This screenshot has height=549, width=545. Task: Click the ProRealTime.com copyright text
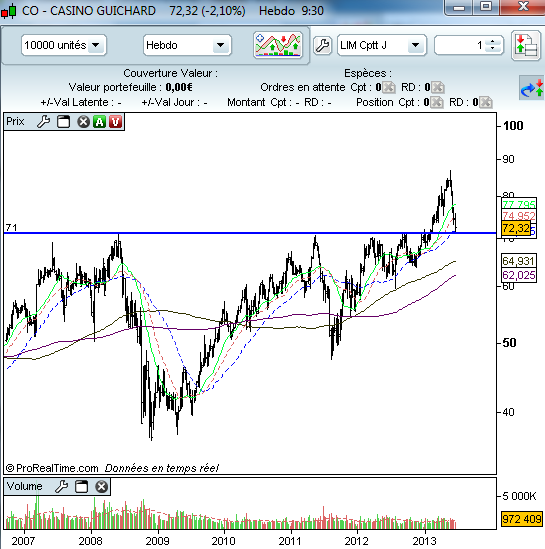(52, 468)
